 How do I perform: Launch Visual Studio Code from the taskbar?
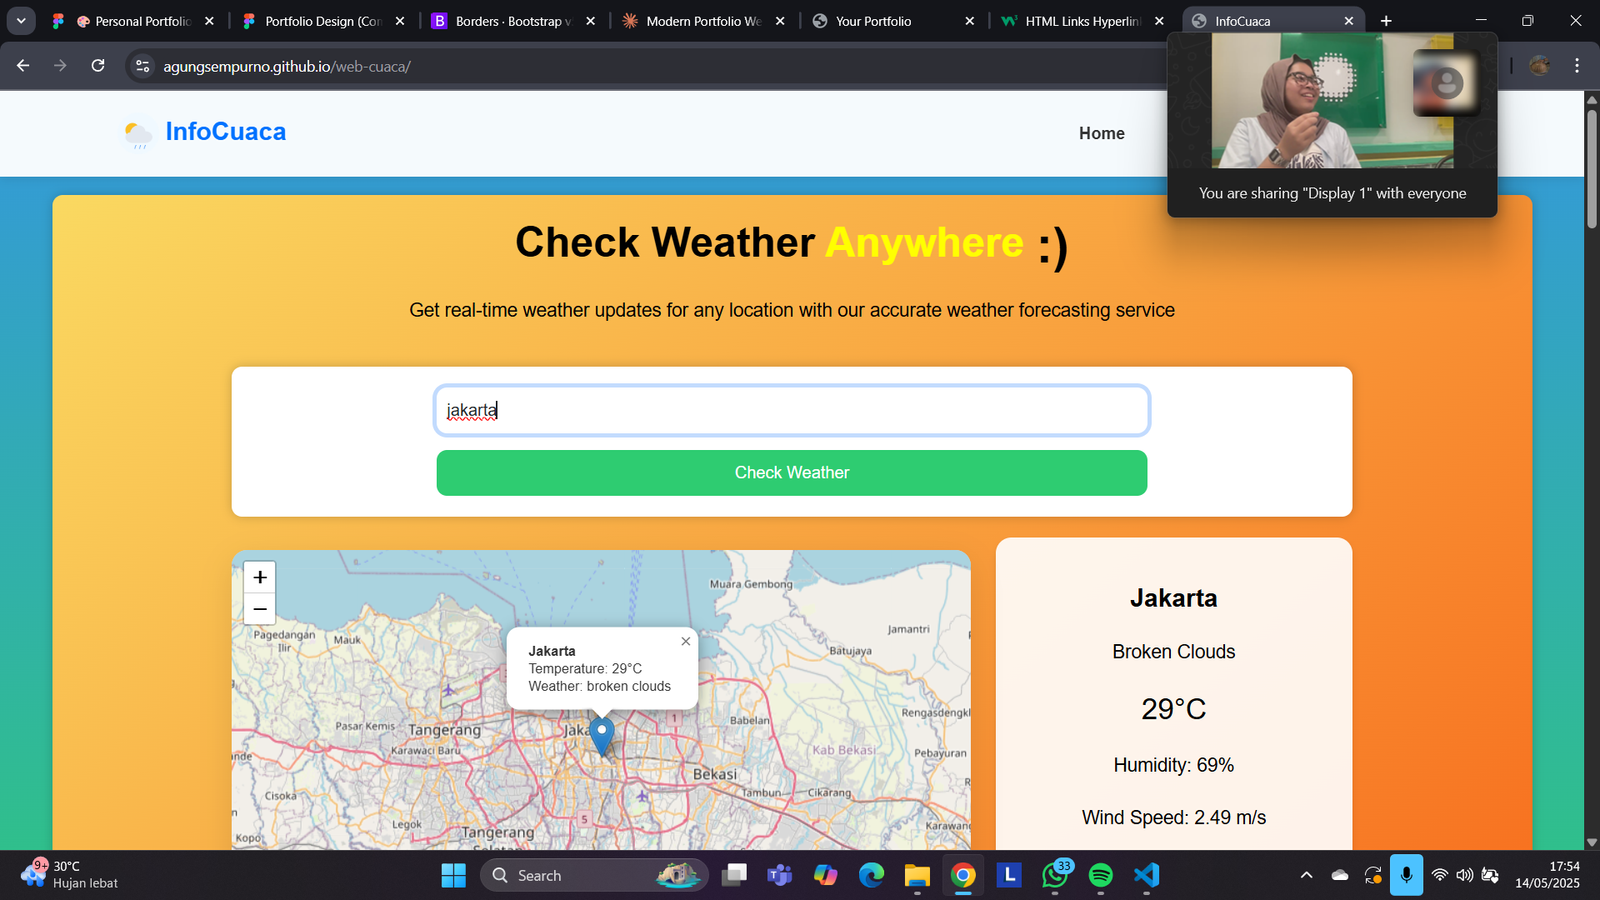tap(1145, 874)
